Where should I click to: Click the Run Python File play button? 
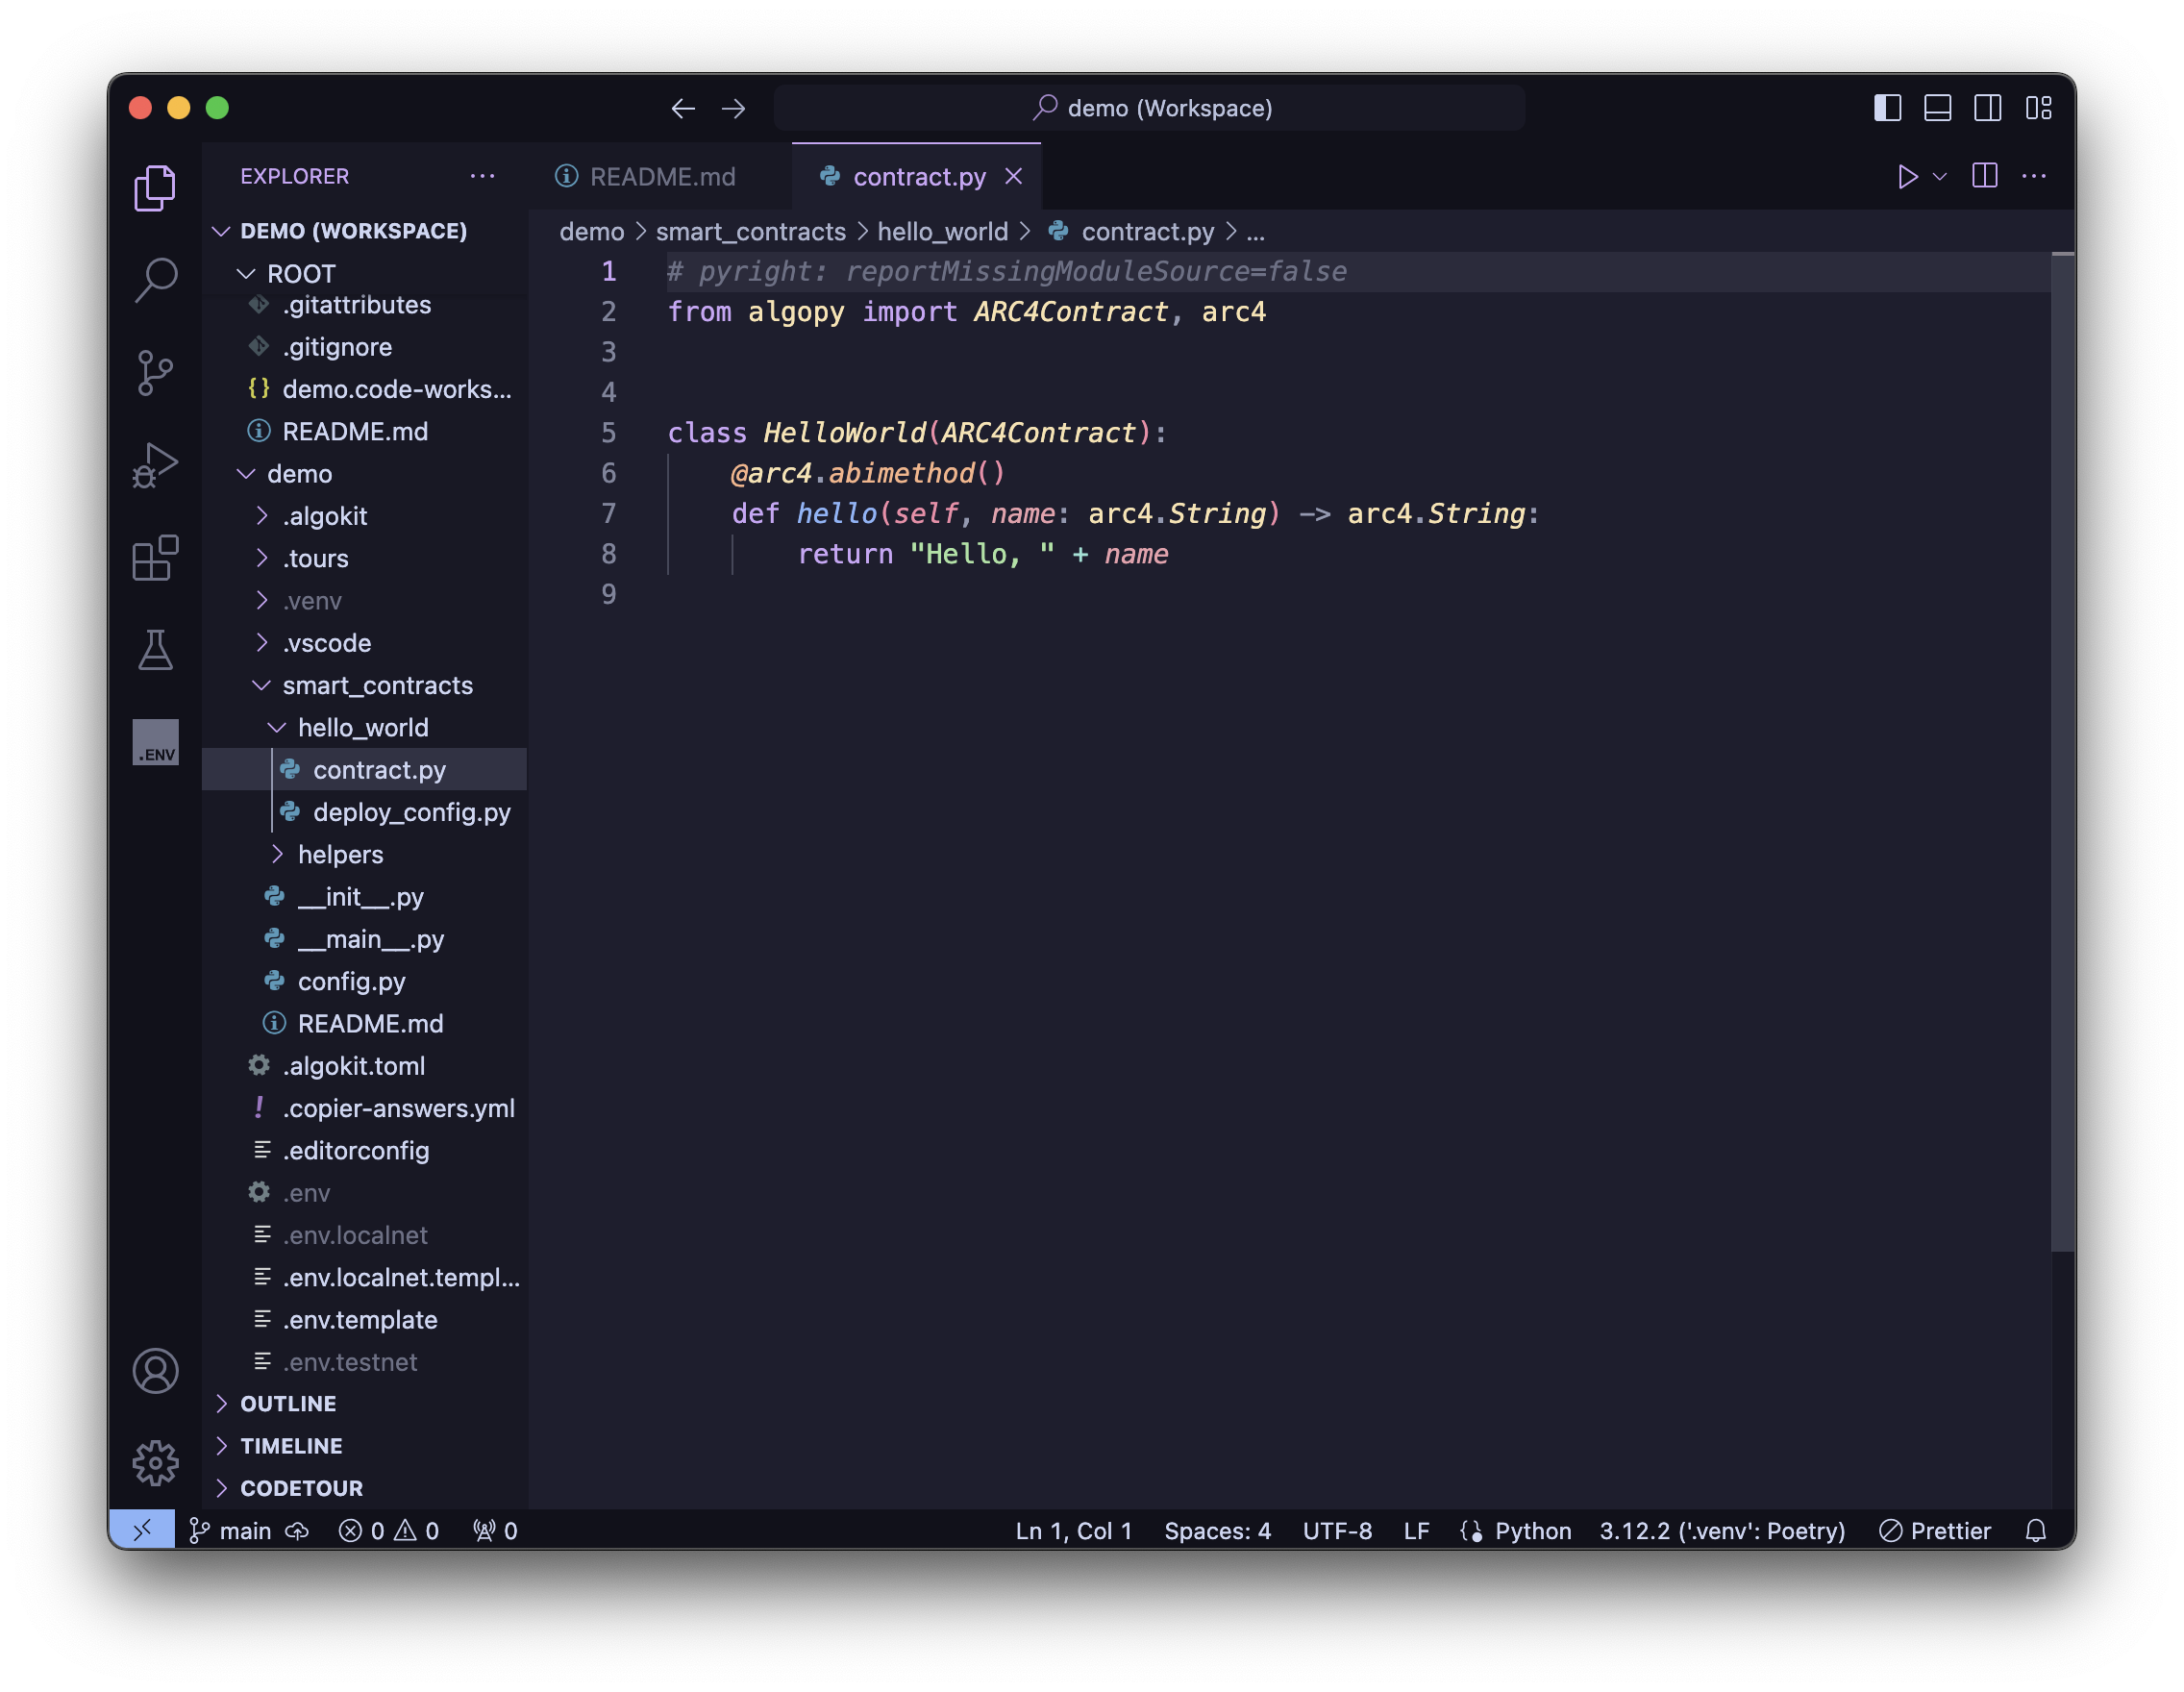tap(1907, 177)
